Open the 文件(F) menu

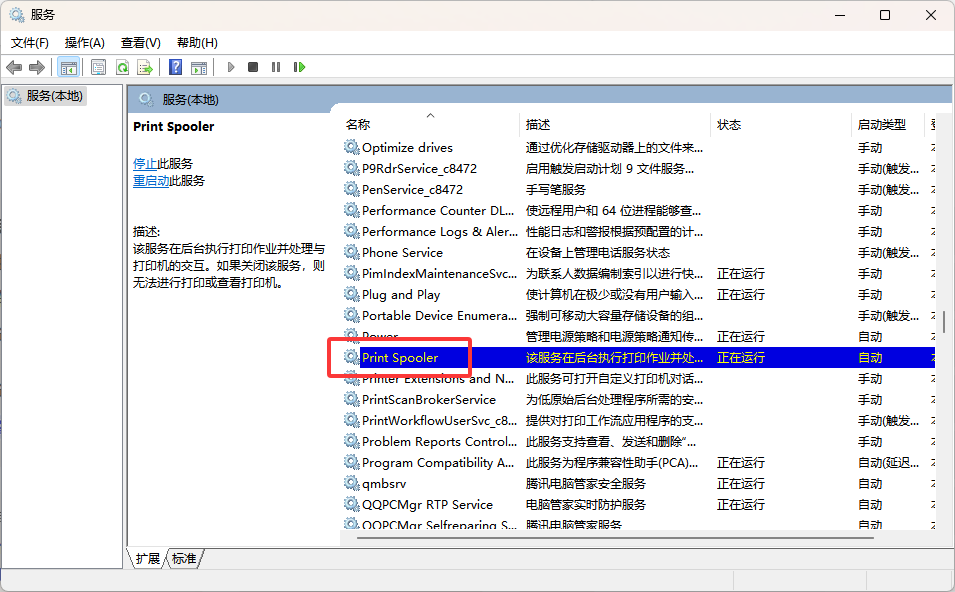(x=30, y=43)
